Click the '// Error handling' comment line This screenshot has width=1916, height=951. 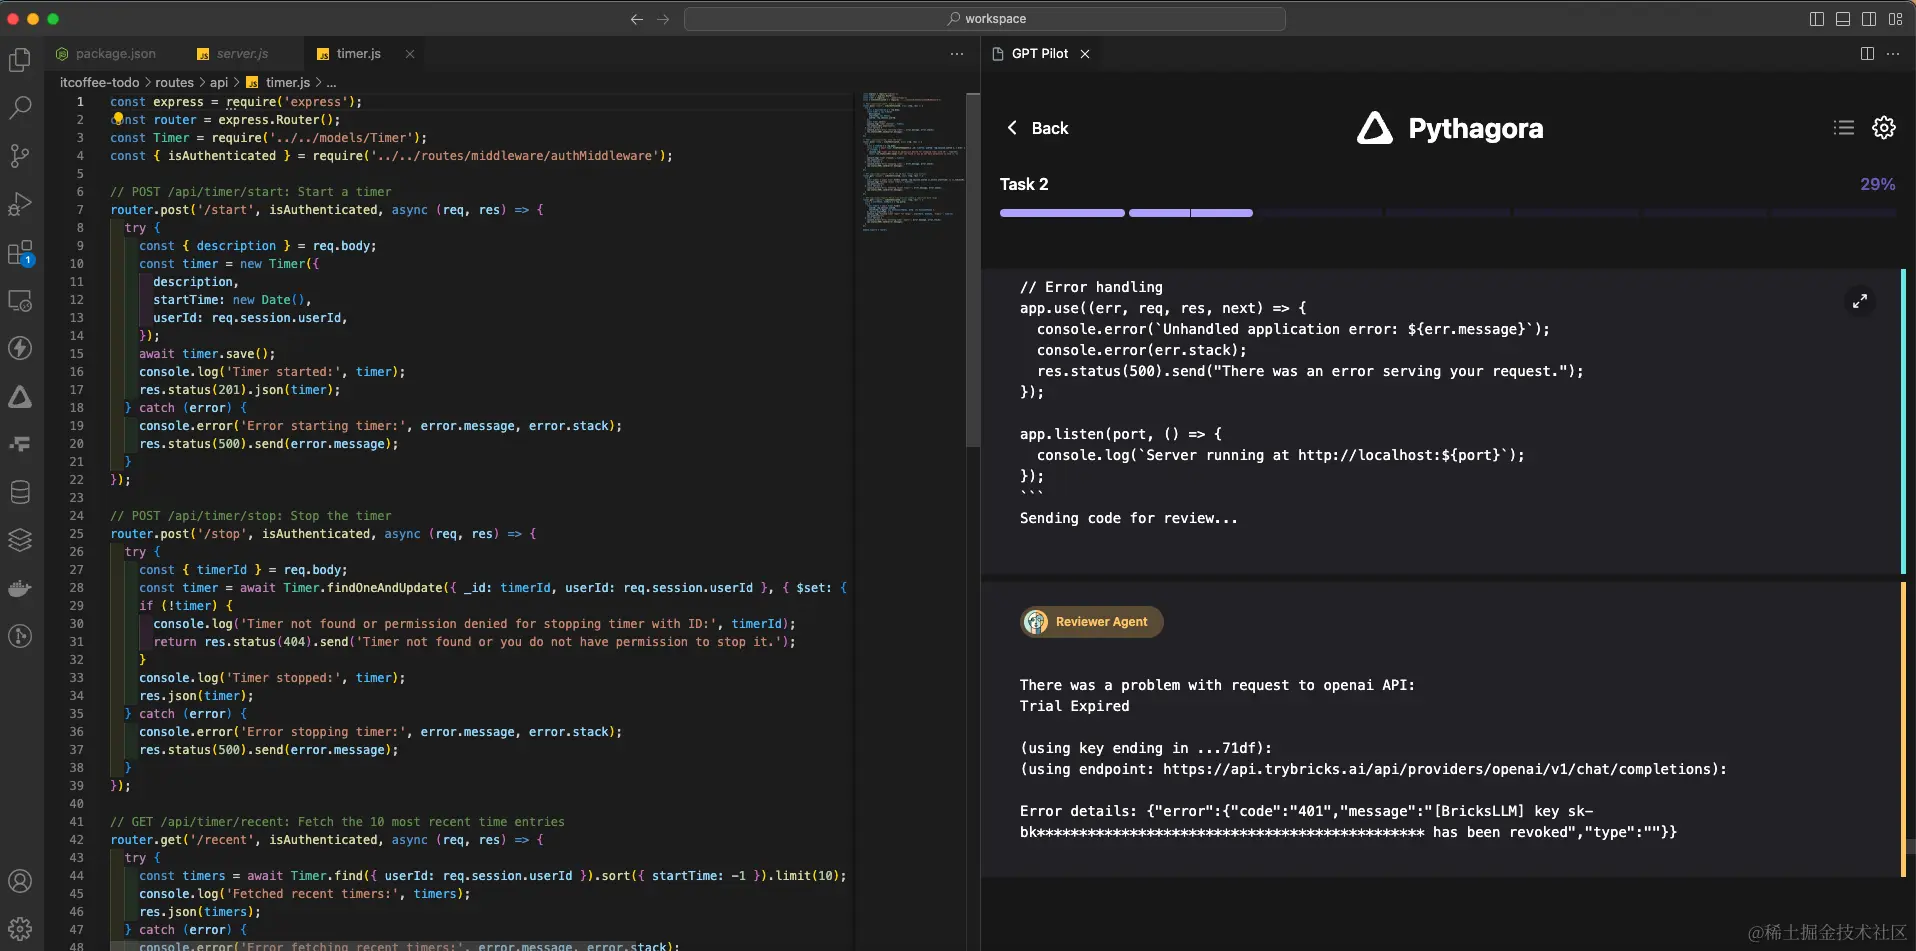(x=1091, y=287)
